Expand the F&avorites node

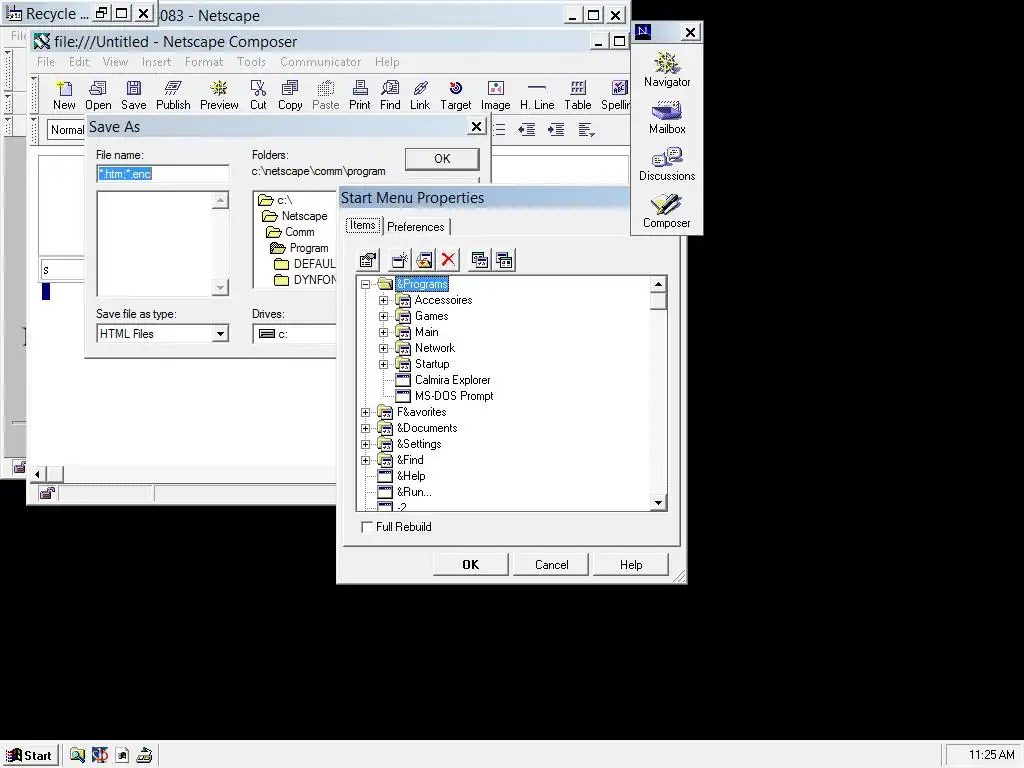366,412
